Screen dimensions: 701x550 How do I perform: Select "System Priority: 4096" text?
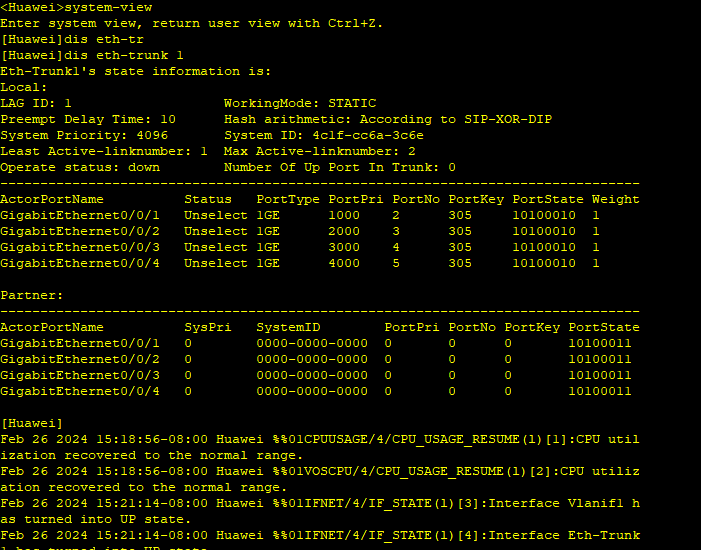tap(84, 135)
